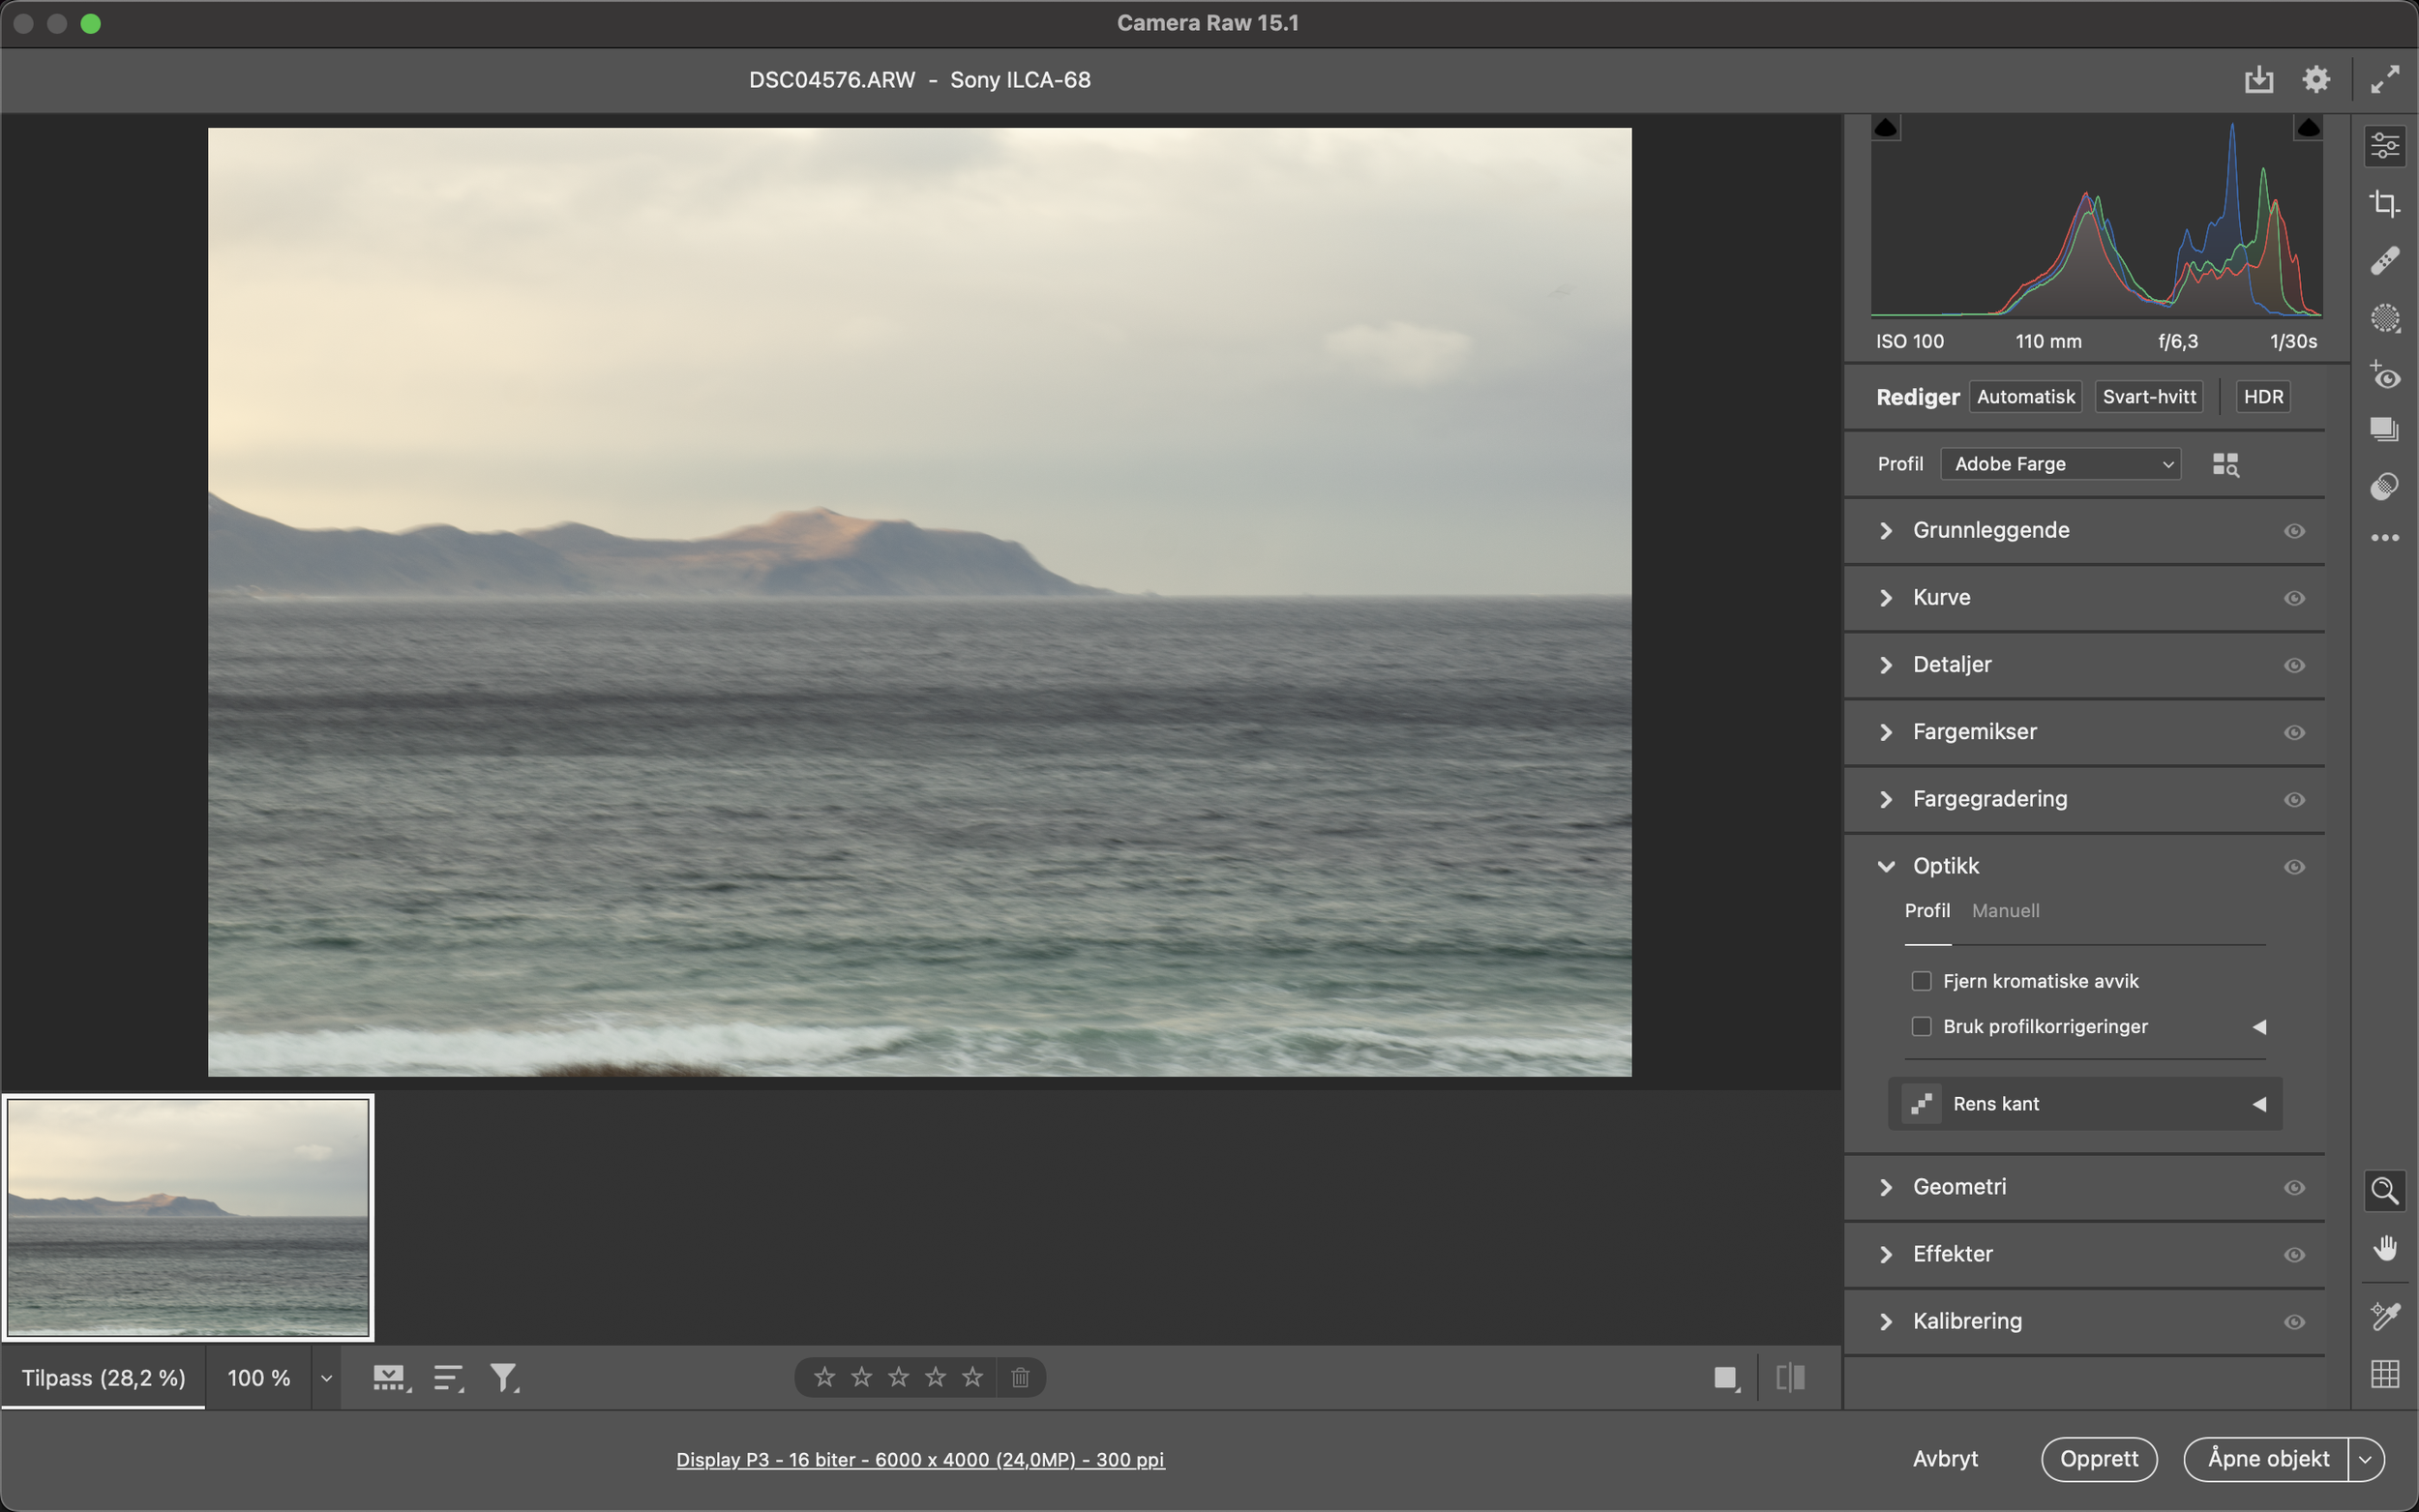This screenshot has height=1512, width=2419.
Task: Click the trash mark-for-deletion icon
Action: 1020,1377
